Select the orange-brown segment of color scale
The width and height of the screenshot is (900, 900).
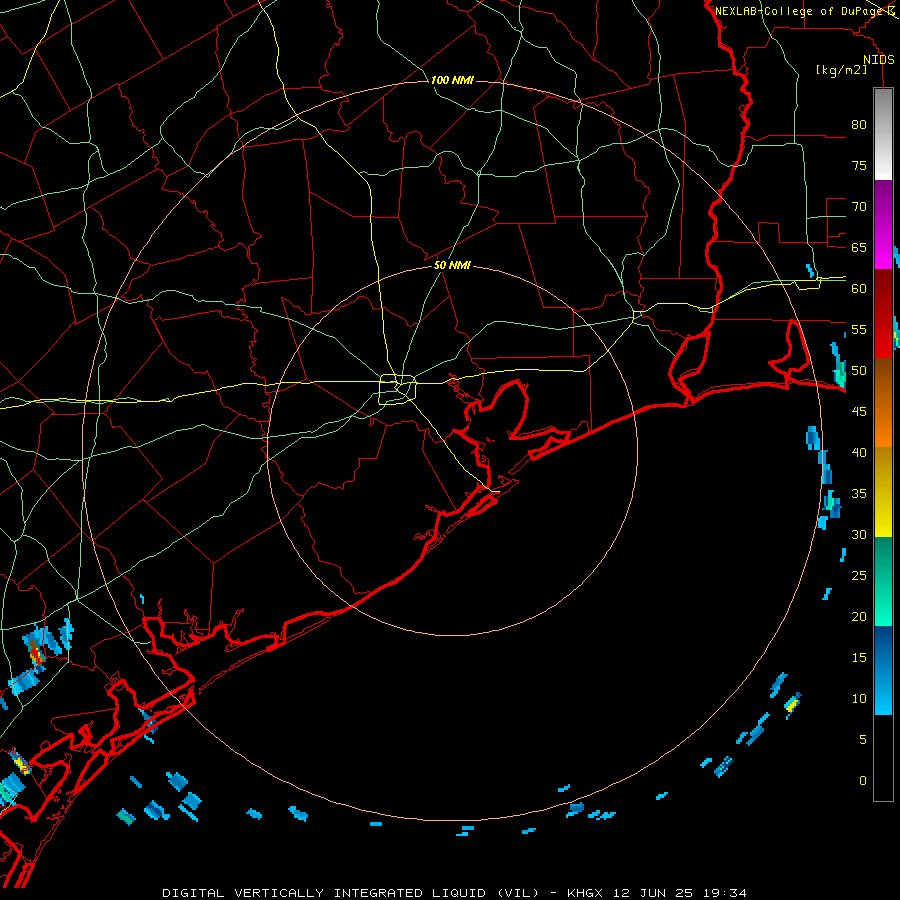pyautogui.click(x=883, y=402)
